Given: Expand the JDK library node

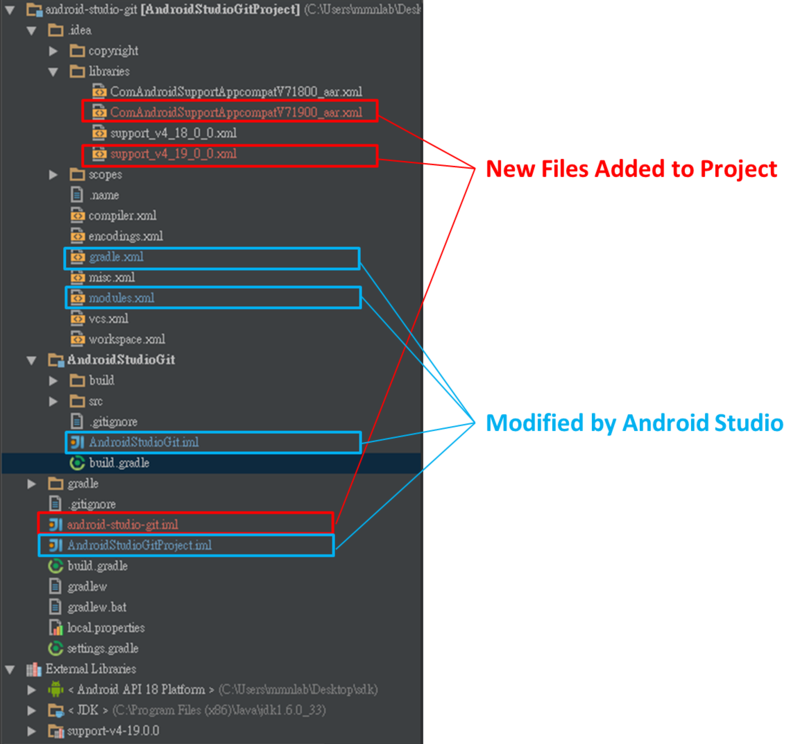Looking at the screenshot, I should 32,711.
